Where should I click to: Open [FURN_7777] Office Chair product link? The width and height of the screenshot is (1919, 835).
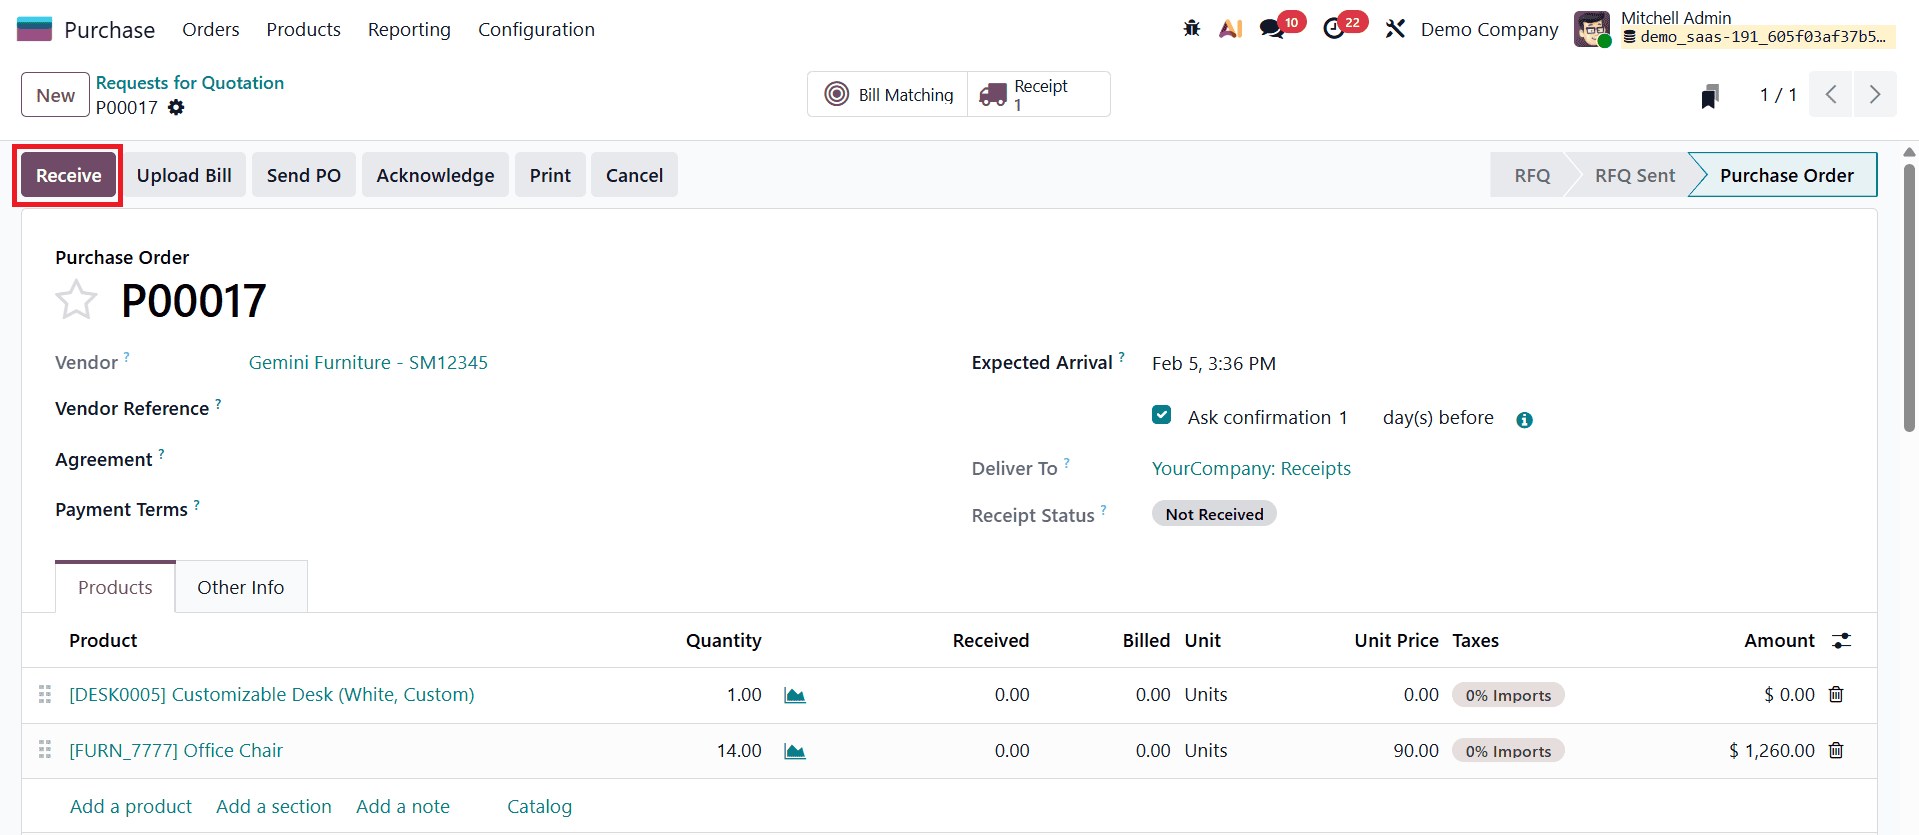pyautogui.click(x=176, y=750)
